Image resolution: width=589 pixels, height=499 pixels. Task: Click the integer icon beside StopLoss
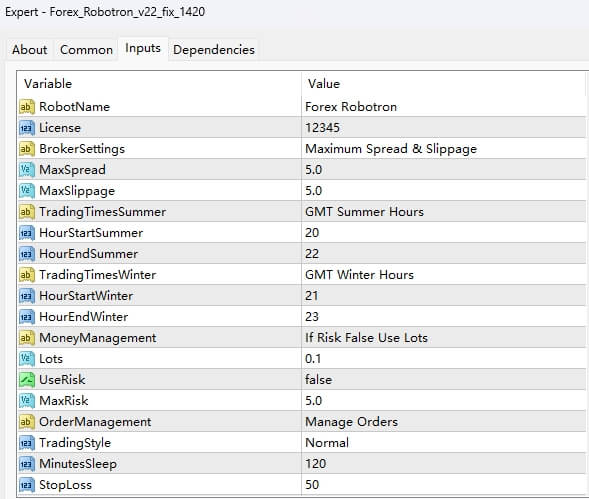tap(27, 485)
